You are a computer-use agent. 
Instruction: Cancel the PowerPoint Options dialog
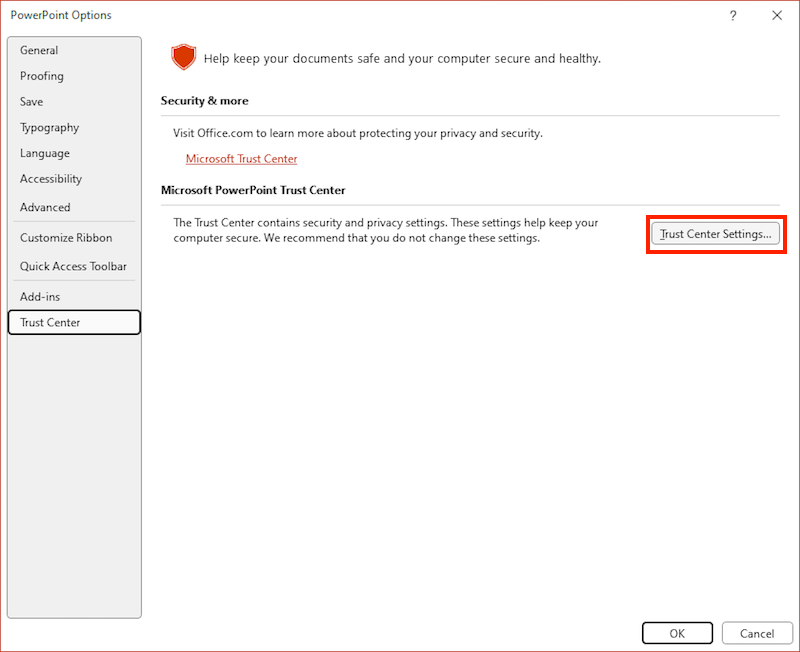(757, 633)
